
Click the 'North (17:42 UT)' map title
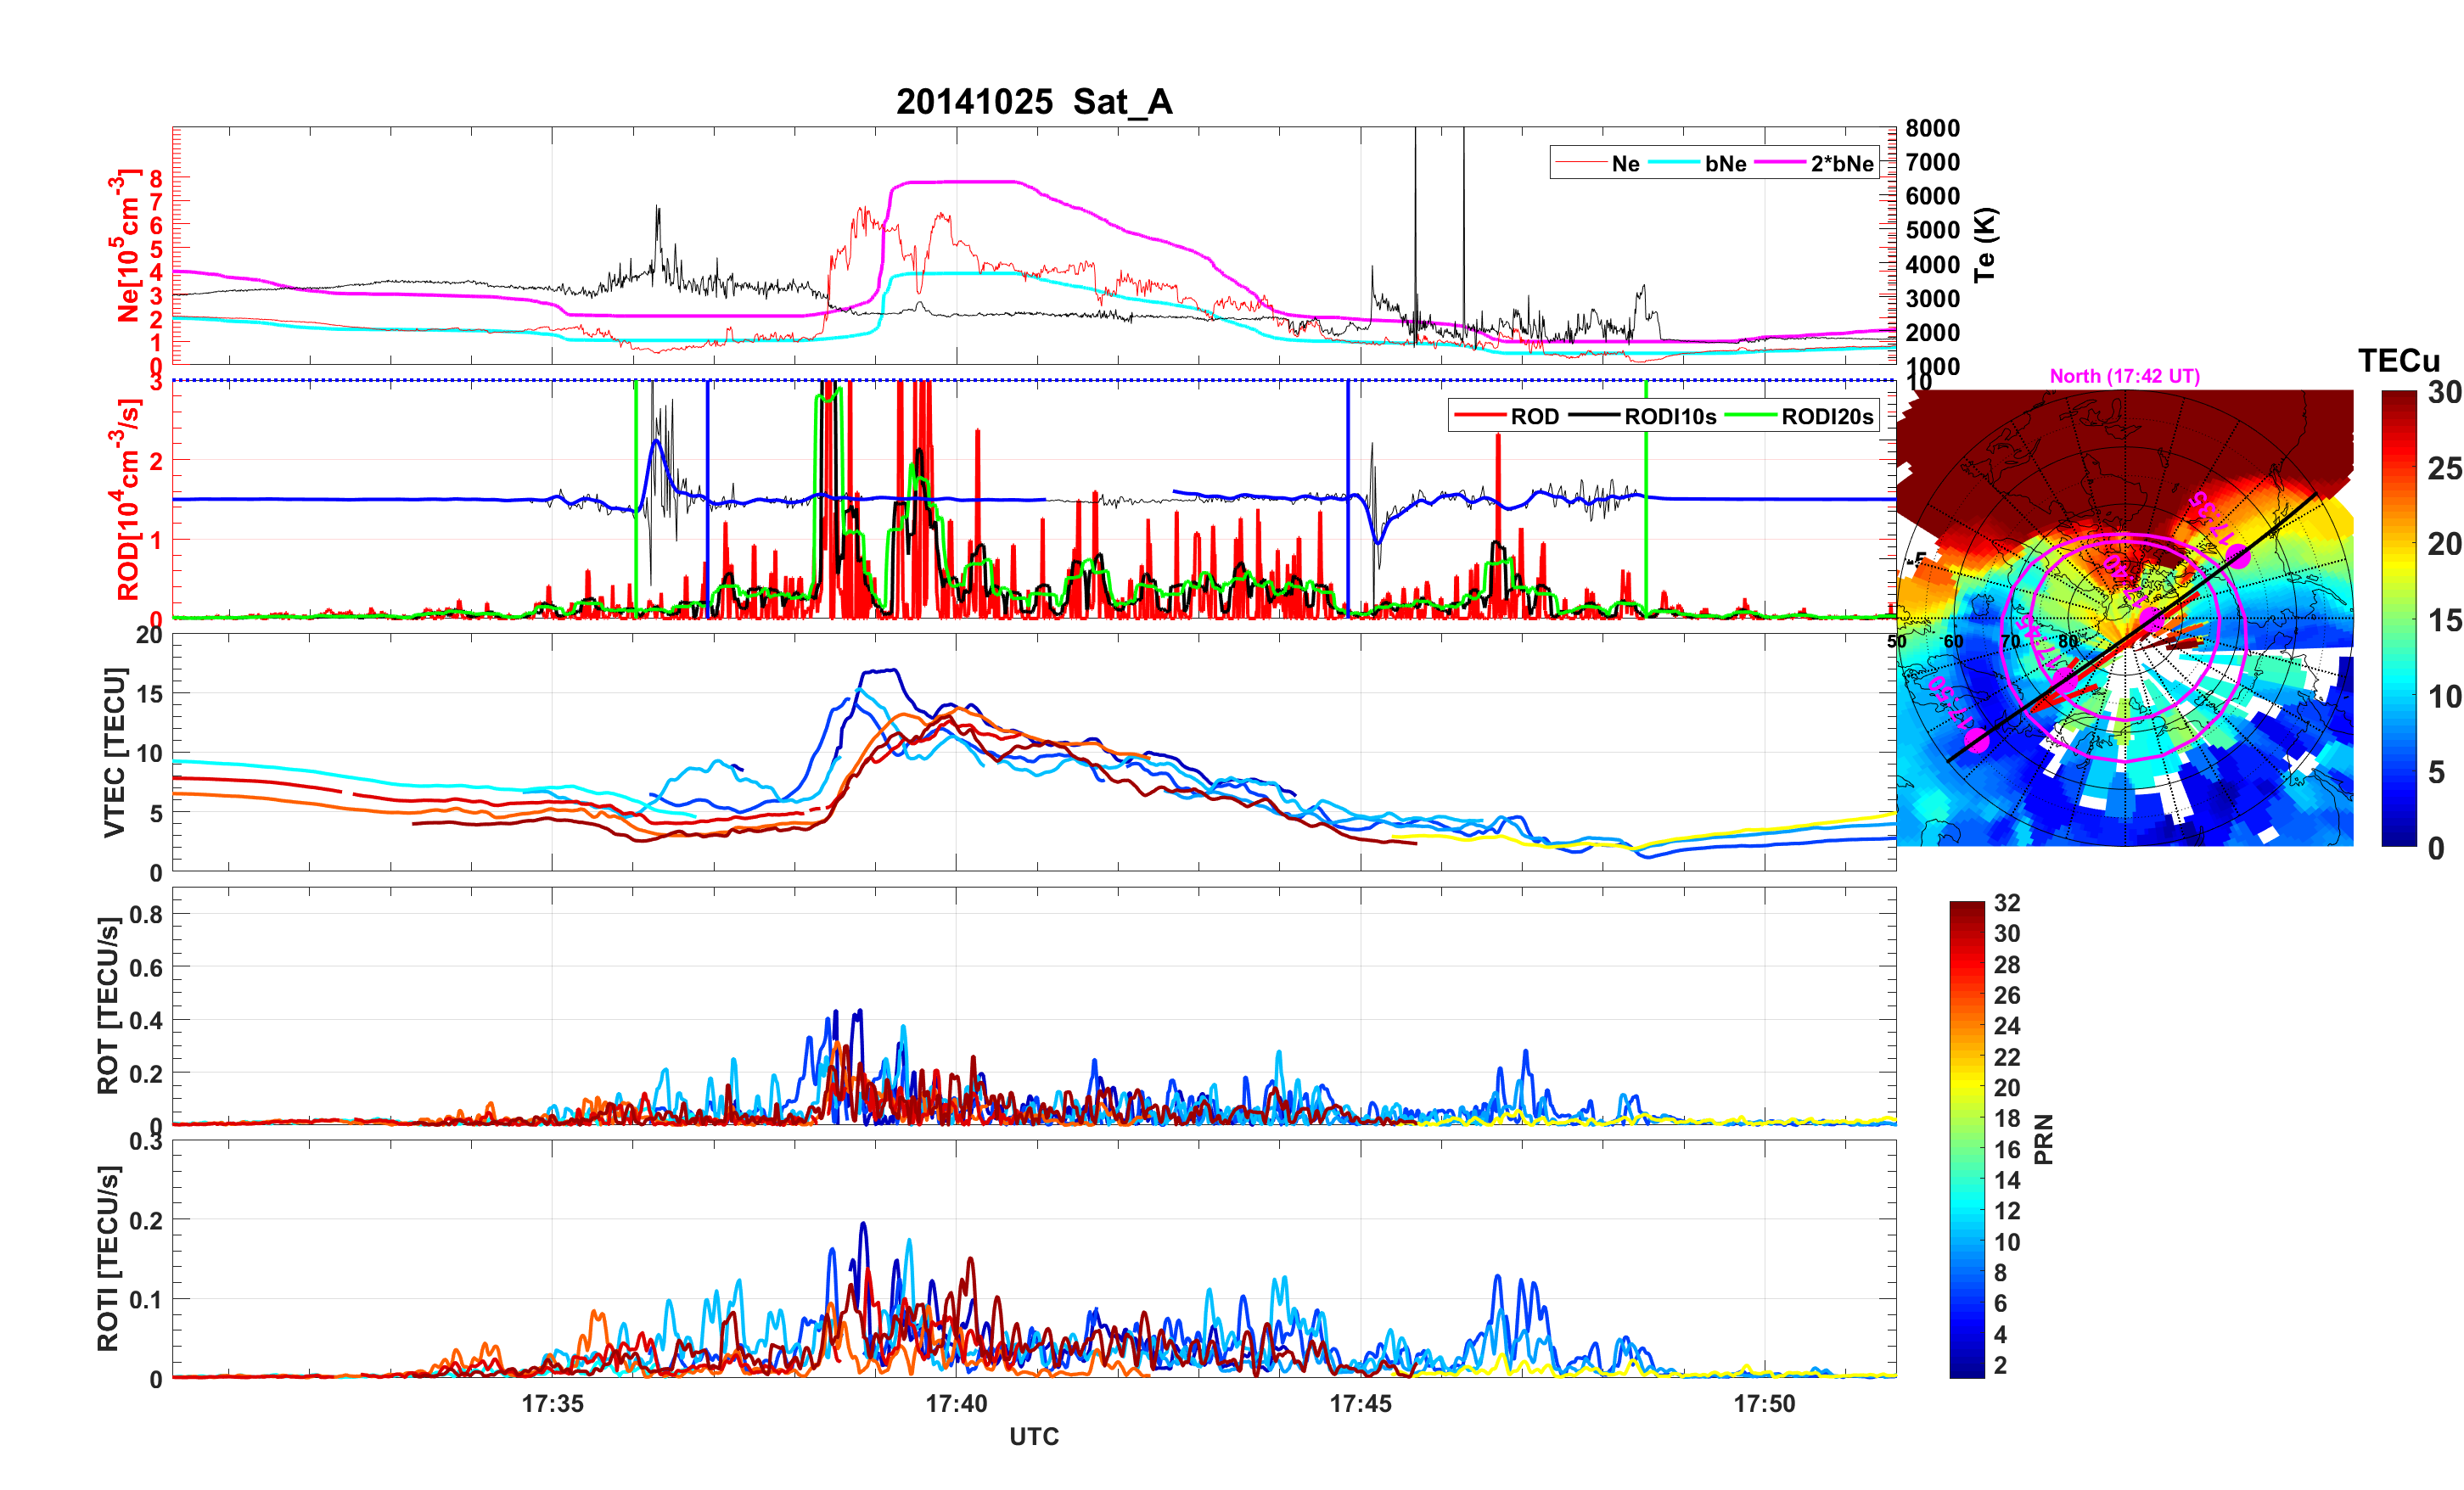coord(2124,376)
